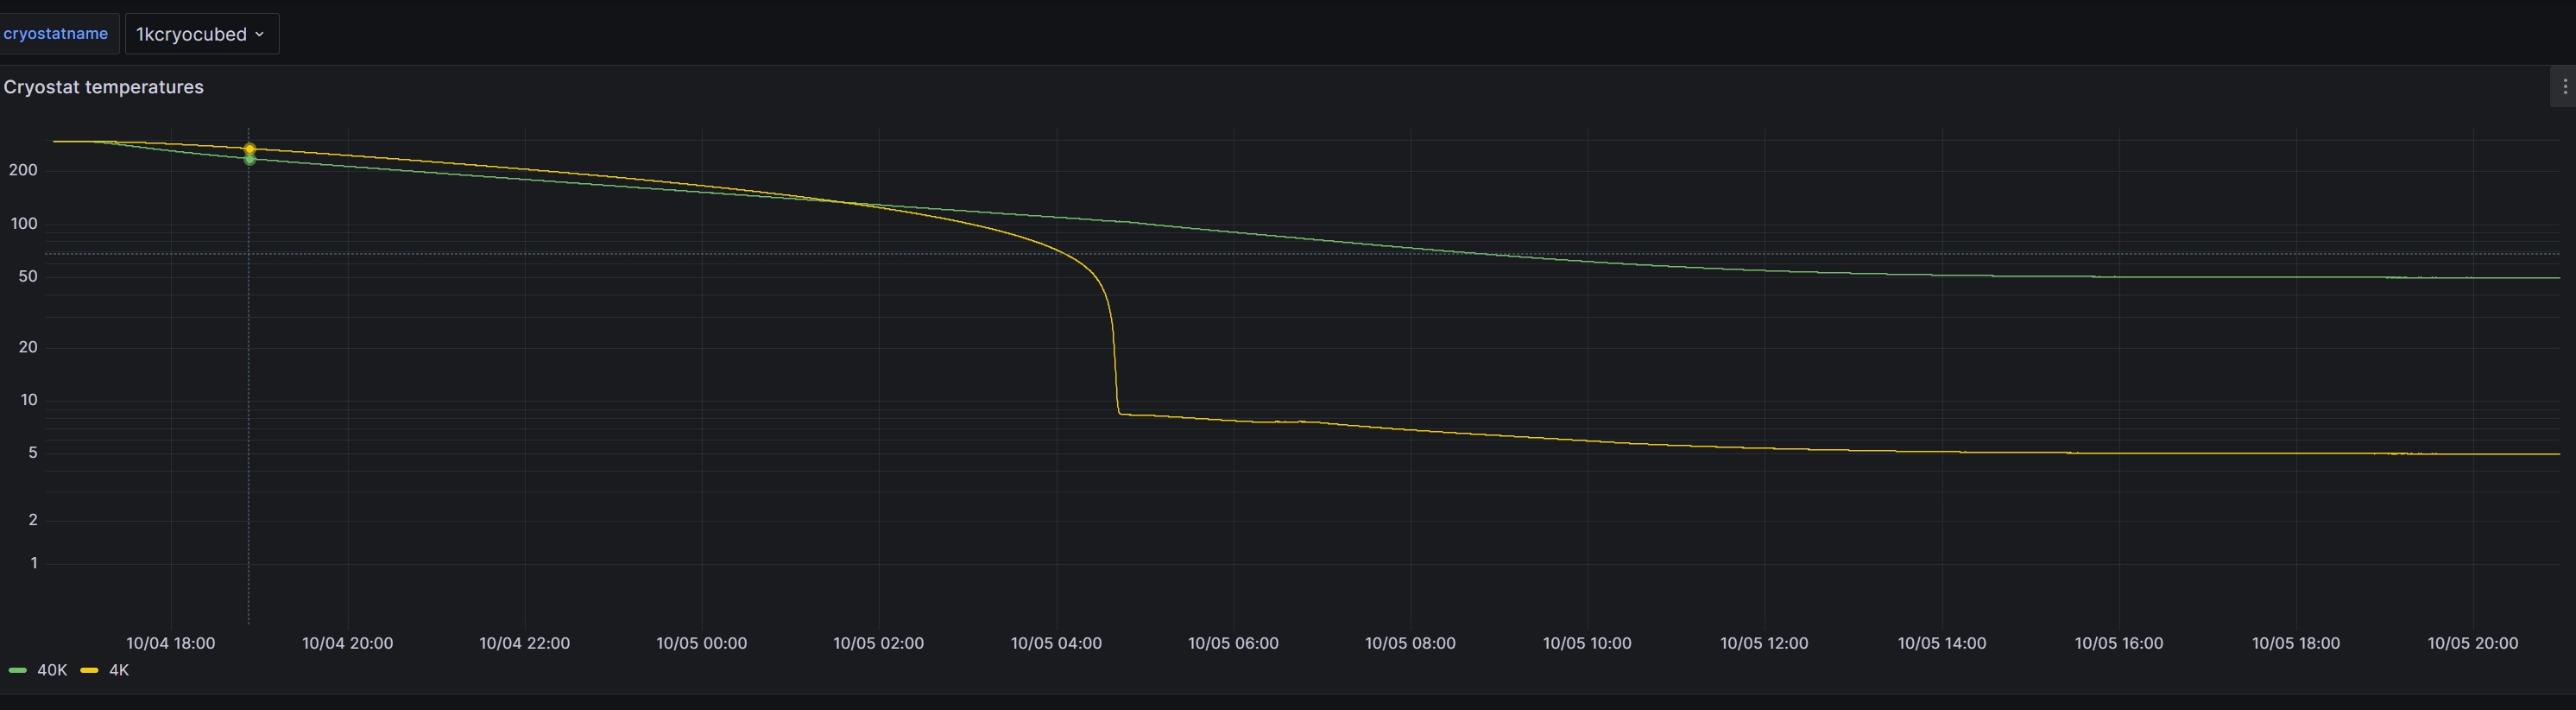This screenshot has height=710, width=2576.
Task: Click the 10/04 18:00 time axis label
Action: coord(171,643)
